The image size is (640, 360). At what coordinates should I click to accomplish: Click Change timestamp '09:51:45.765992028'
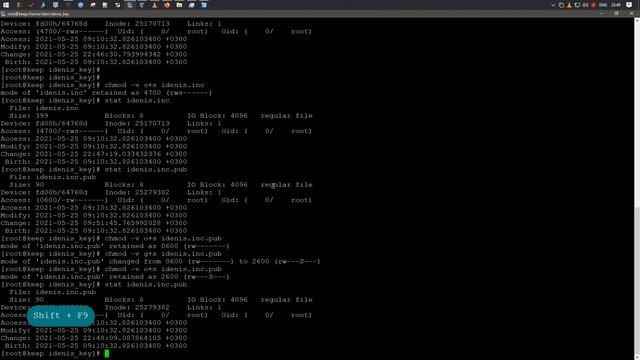point(122,223)
